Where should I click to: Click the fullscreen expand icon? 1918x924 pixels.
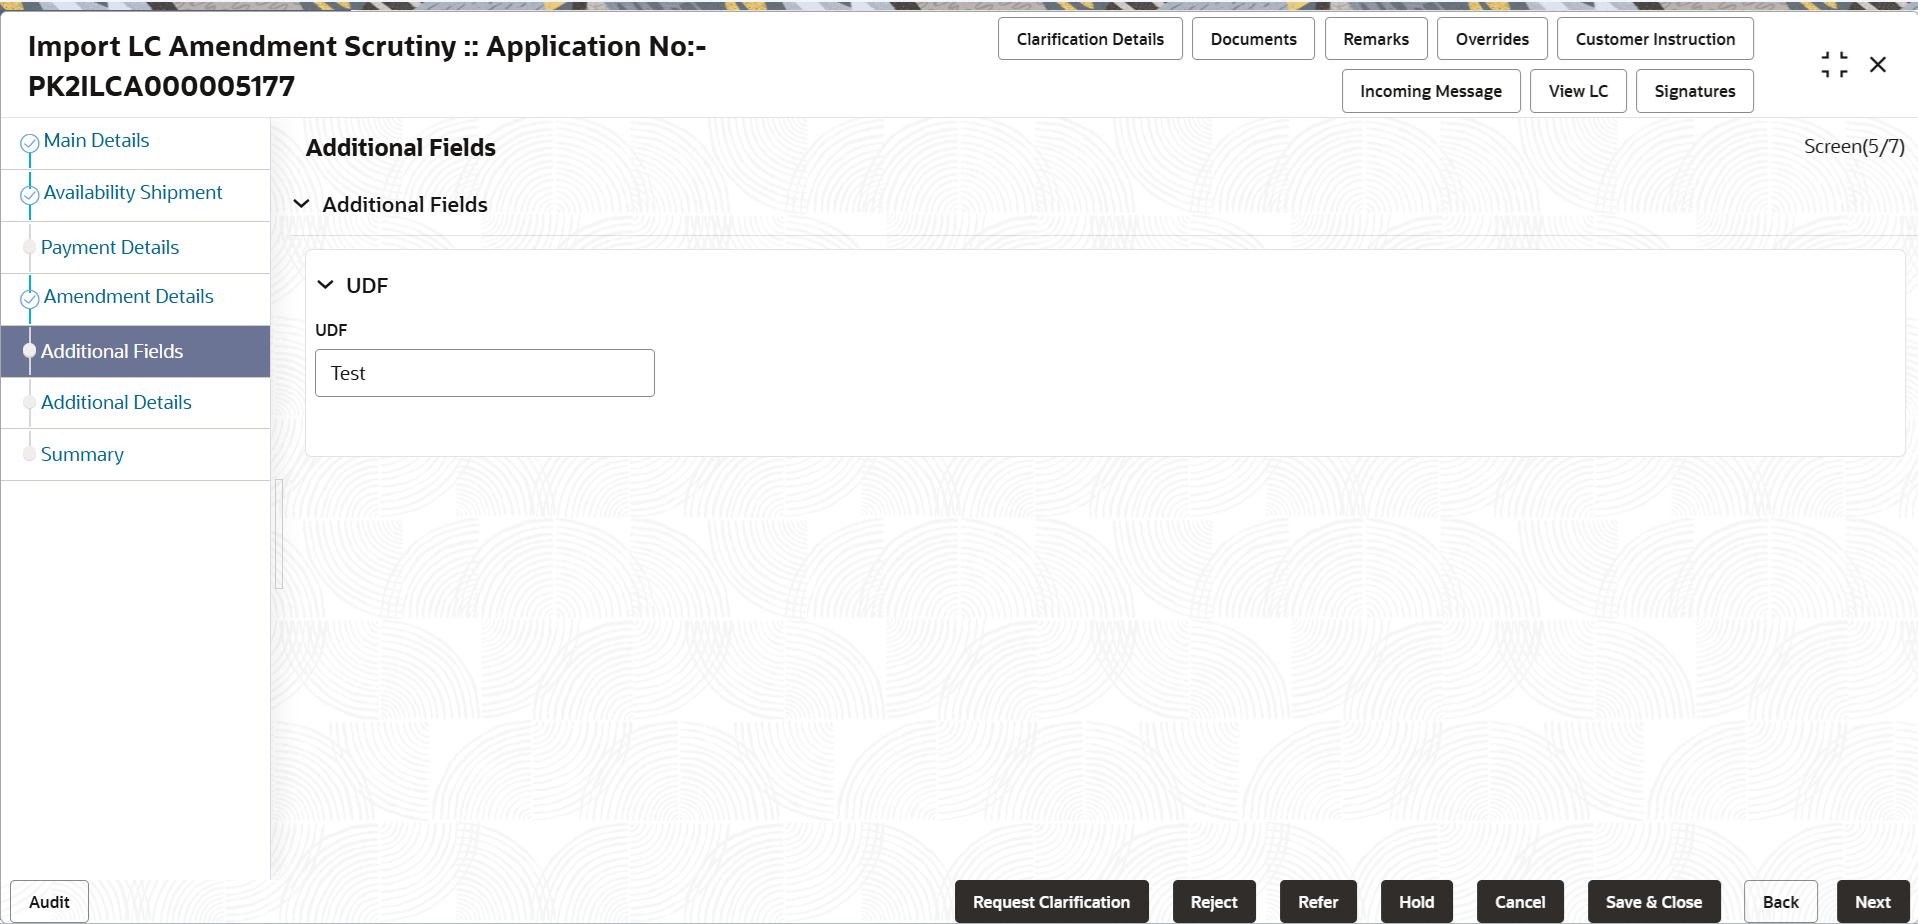1834,63
